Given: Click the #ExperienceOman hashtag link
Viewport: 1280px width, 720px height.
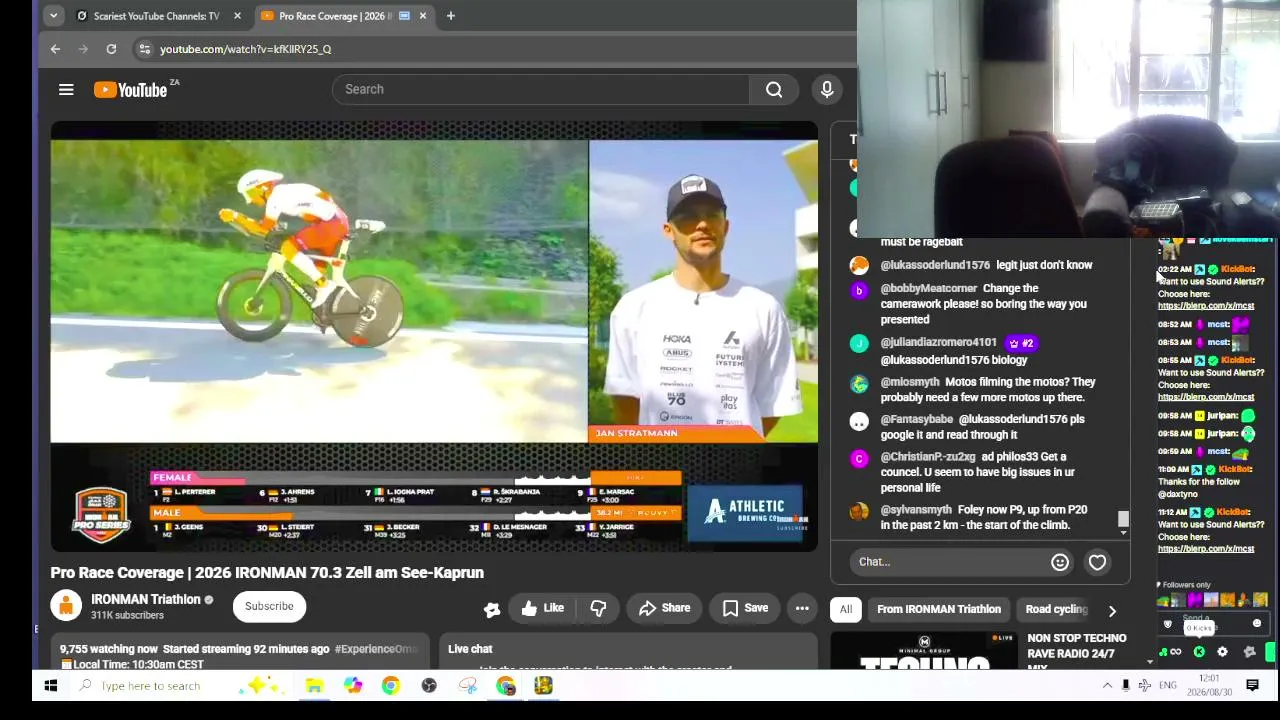Looking at the screenshot, I should [x=376, y=649].
